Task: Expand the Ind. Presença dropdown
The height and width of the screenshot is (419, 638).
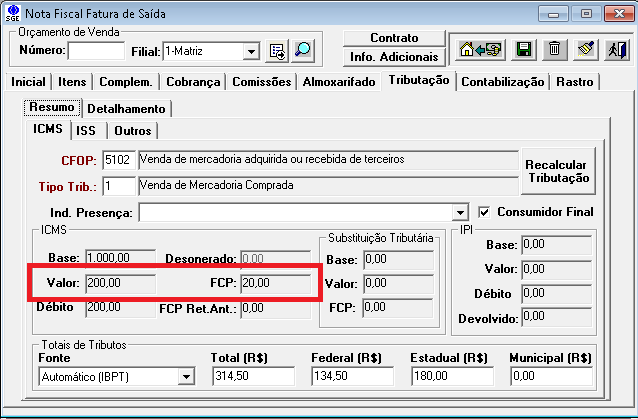Action: [x=460, y=213]
